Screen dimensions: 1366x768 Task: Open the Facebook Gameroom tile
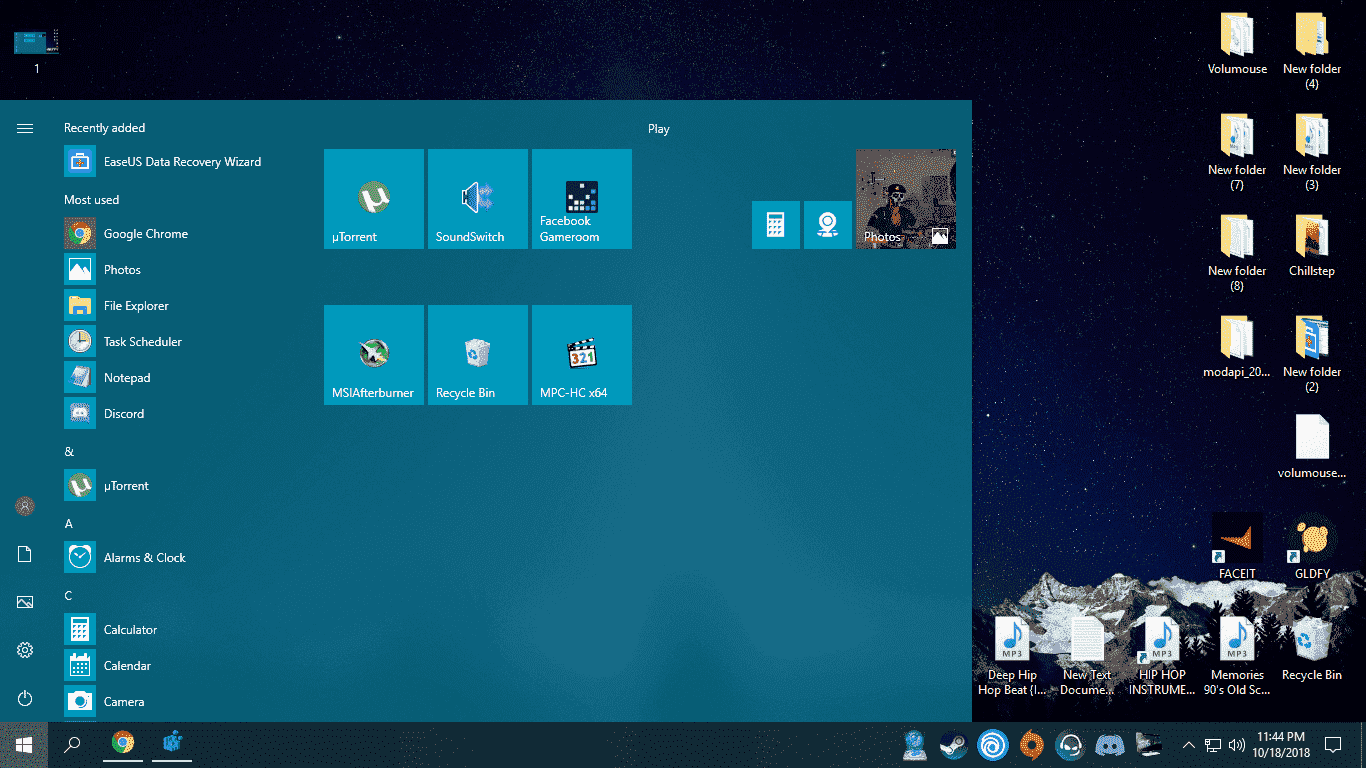(x=581, y=198)
